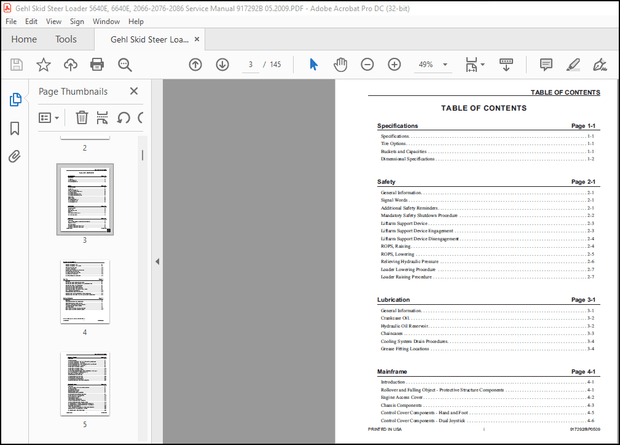Screen dimensions: 620x445
Task: Open the Window menu
Action: click(106, 21)
